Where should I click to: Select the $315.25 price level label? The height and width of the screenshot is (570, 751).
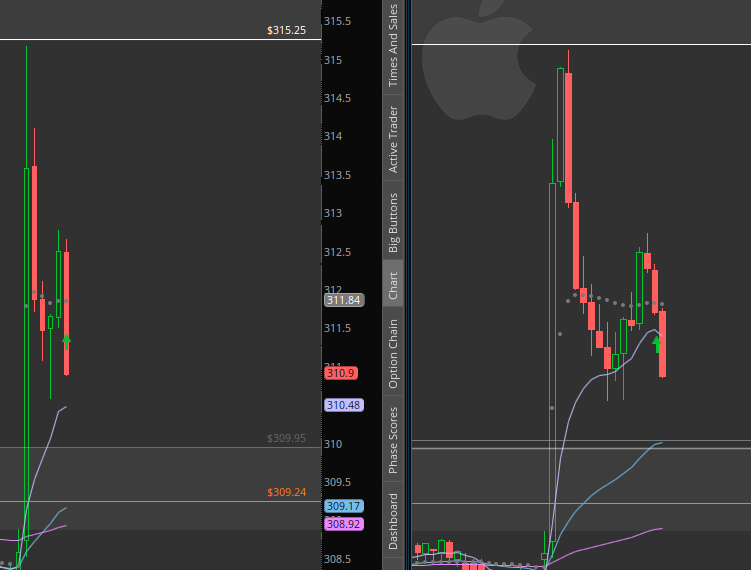pyautogui.click(x=286, y=30)
